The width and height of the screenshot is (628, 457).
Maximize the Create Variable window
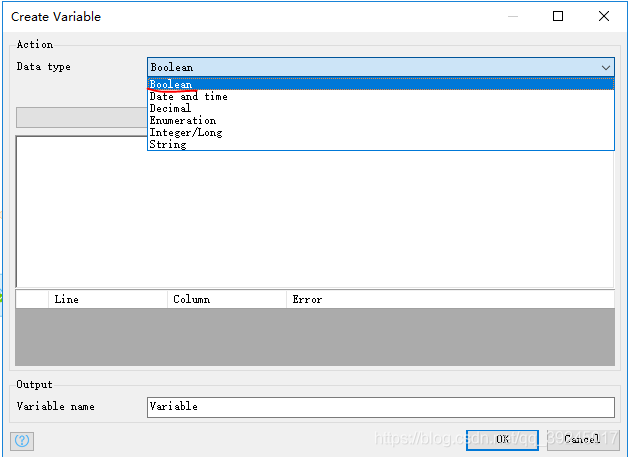coord(558,16)
